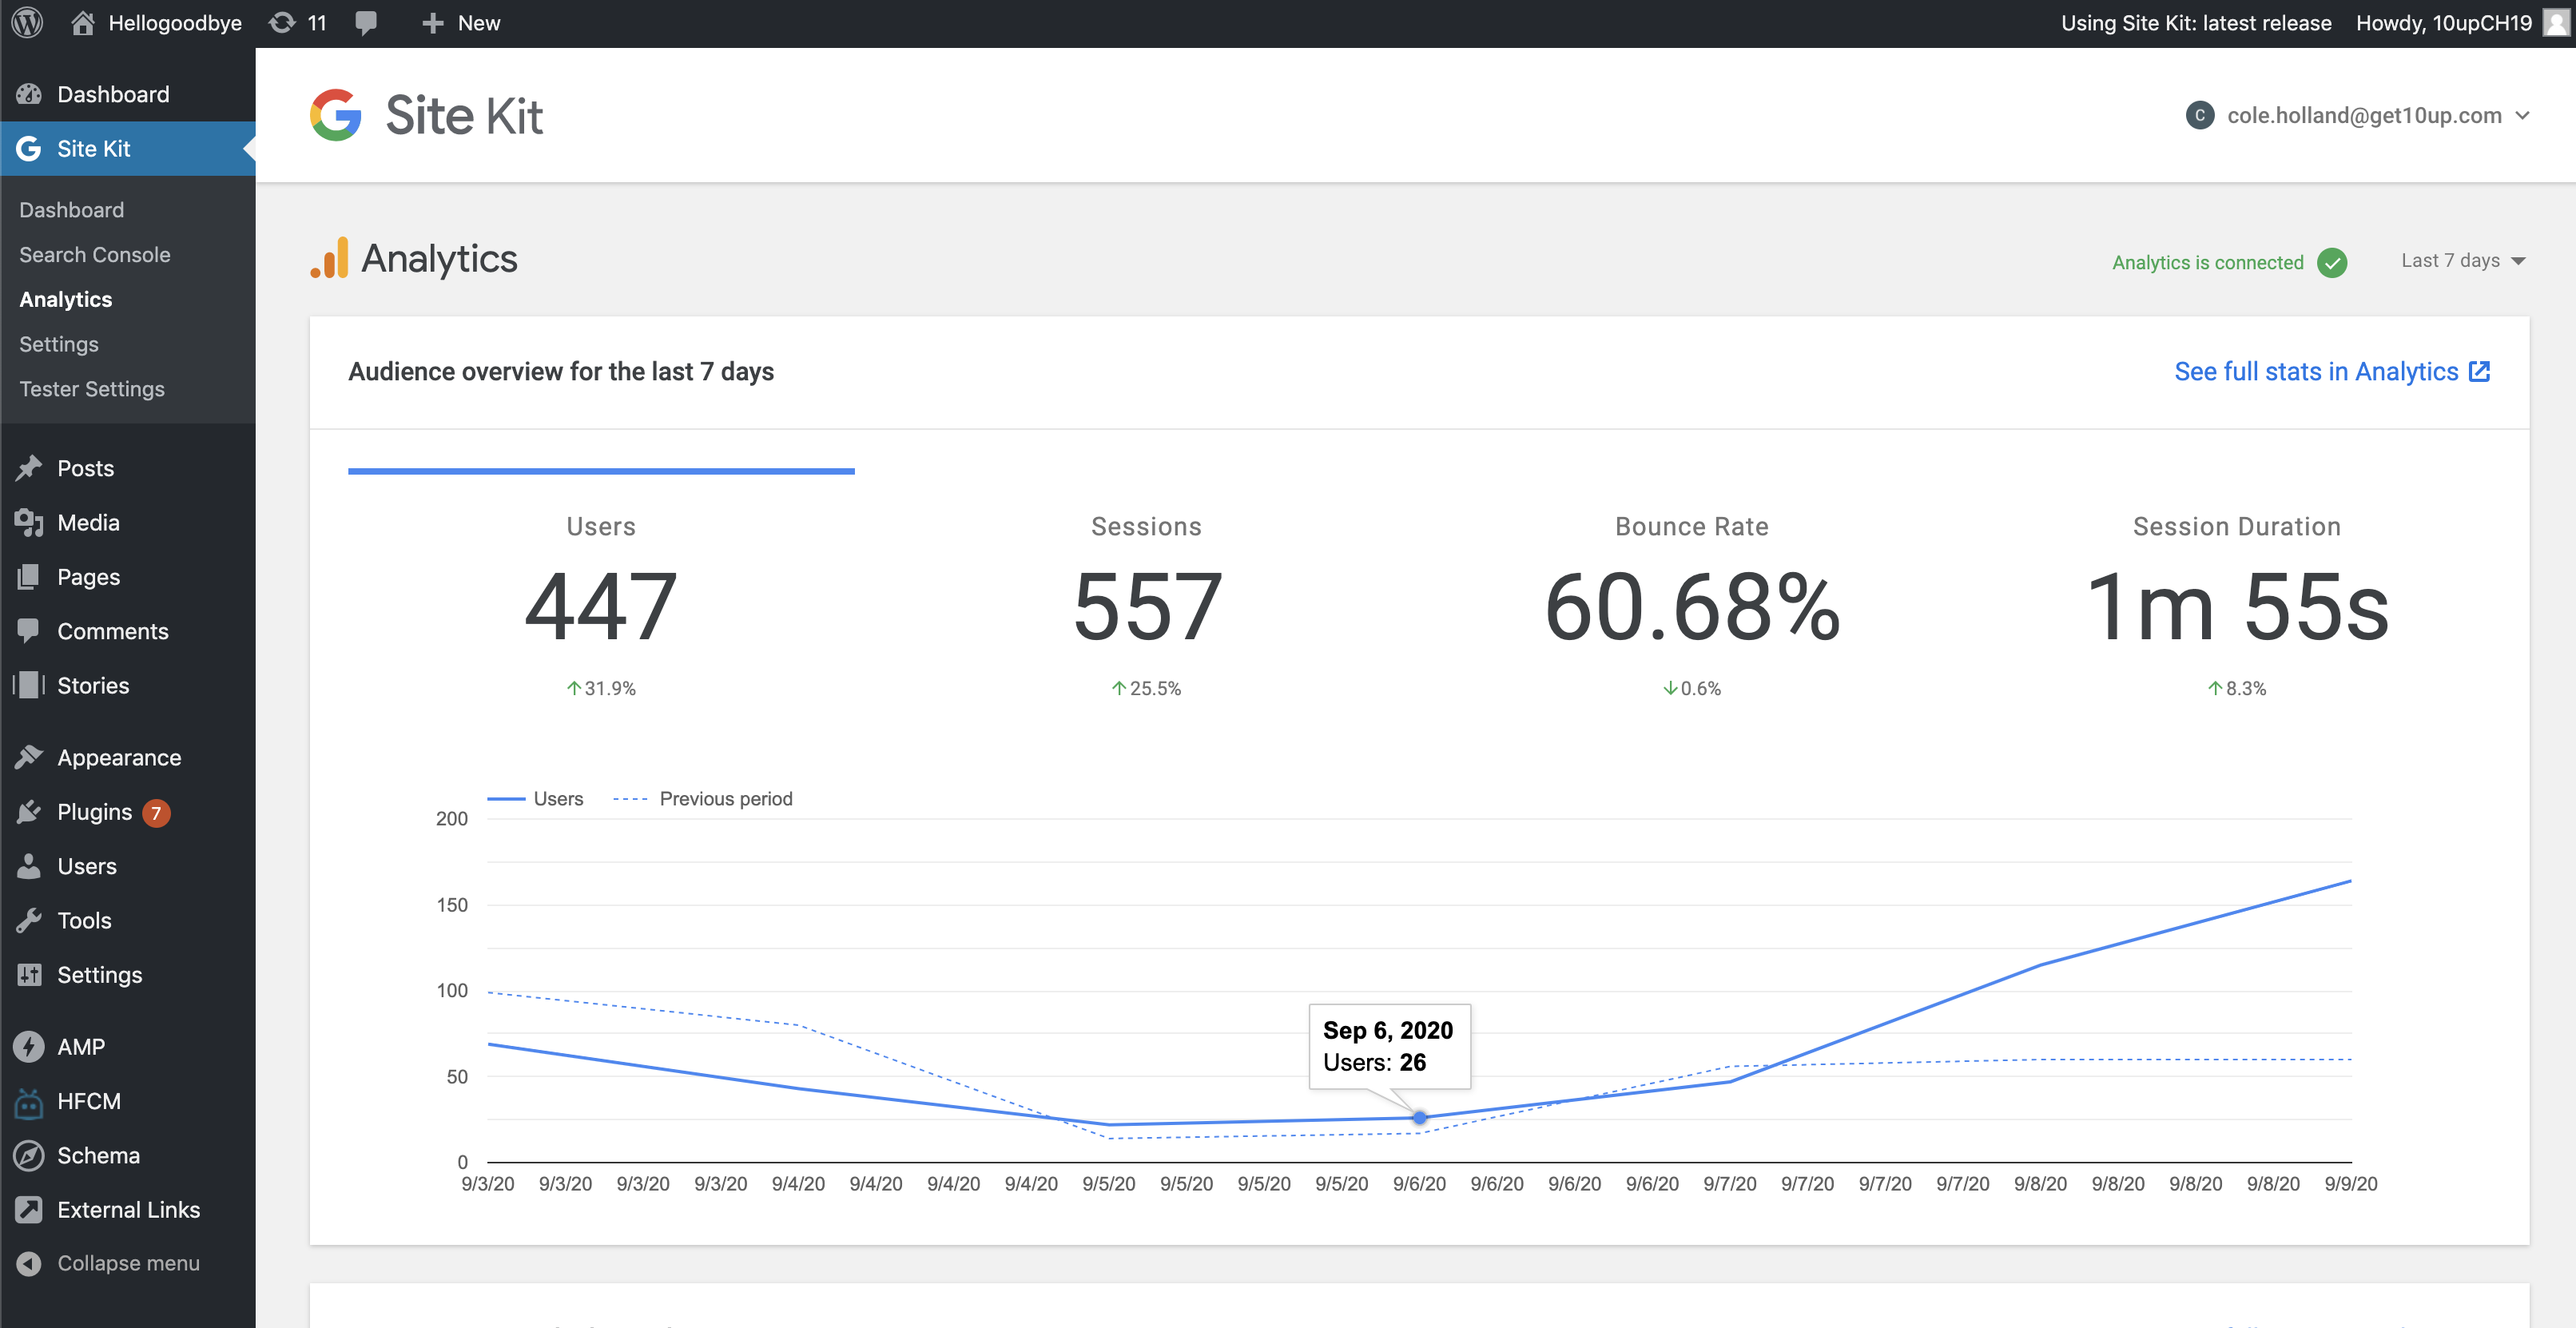
Task: Click the Users legend entry on the chart
Action: (x=535, y=799)
